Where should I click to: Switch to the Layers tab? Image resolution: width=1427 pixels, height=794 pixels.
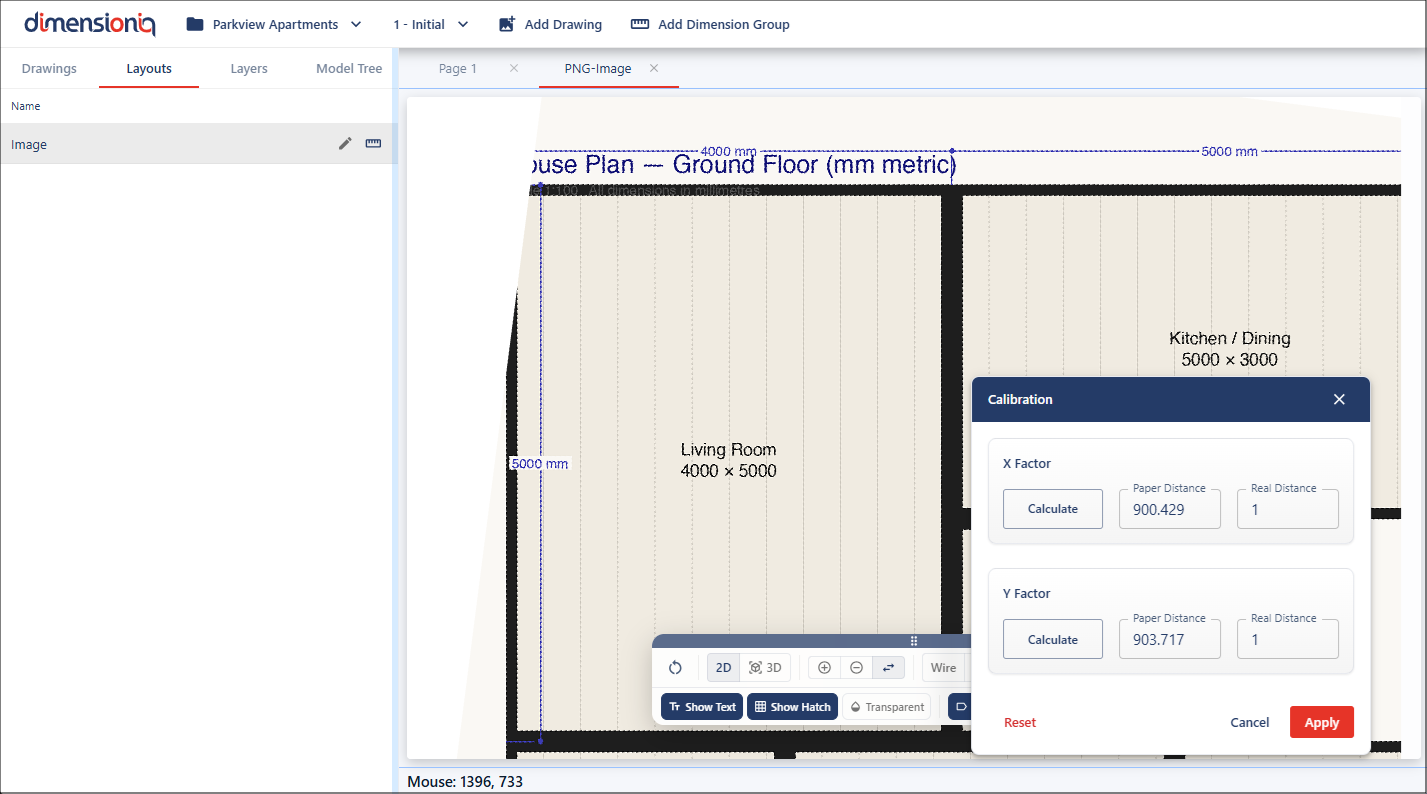(249, 69)
